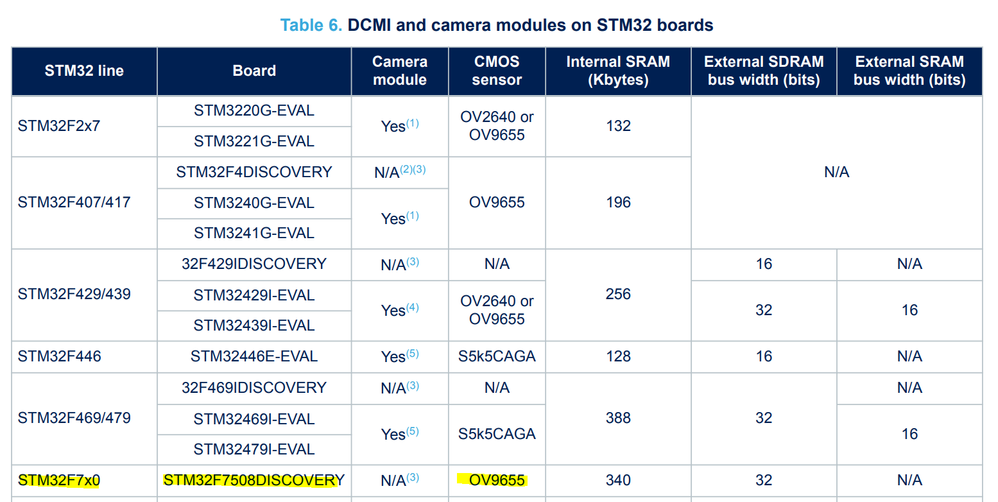998x502 pixels.
Task: Open footnote 3 in the STM32F7508DISCOVERY row
Action: (413, 478)
